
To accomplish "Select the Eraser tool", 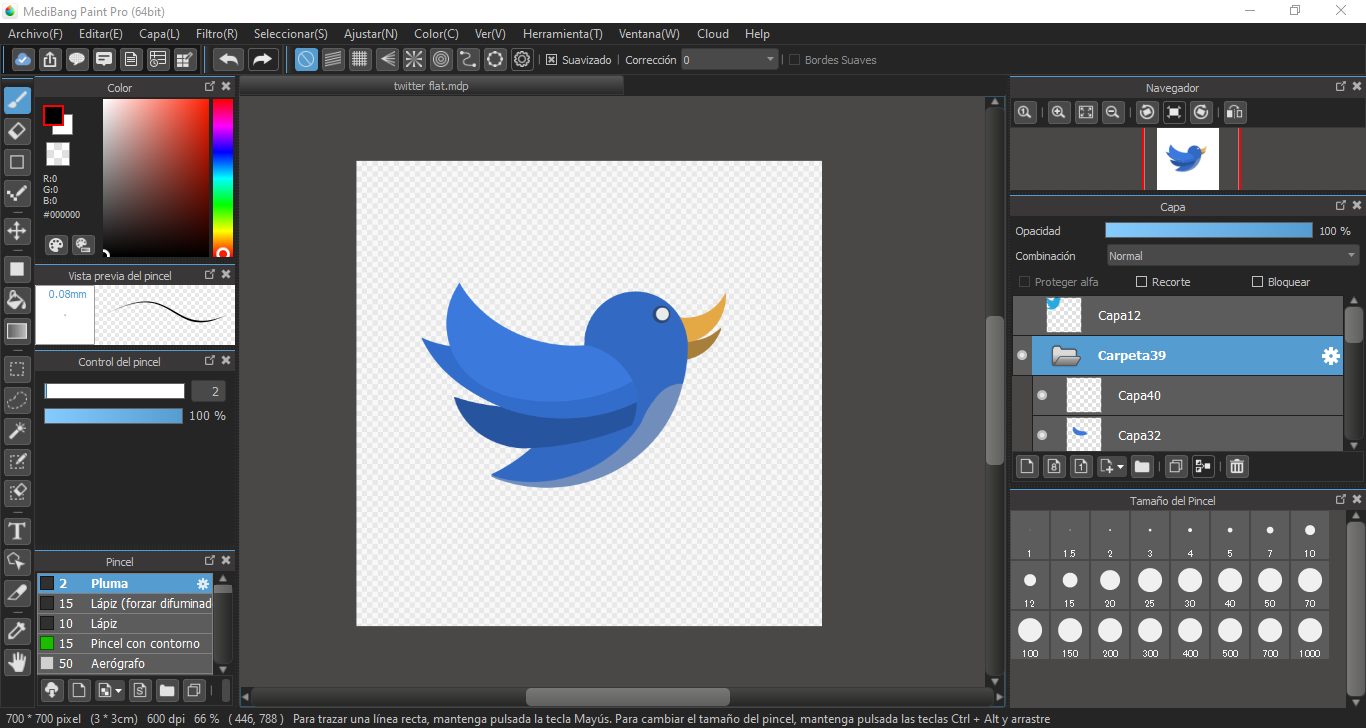I will click(17, 131).
